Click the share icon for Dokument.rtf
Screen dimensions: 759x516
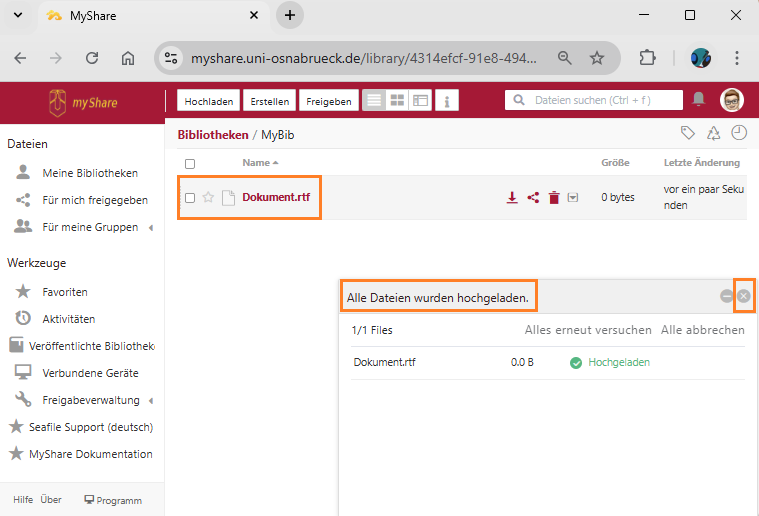pos(533,198)
